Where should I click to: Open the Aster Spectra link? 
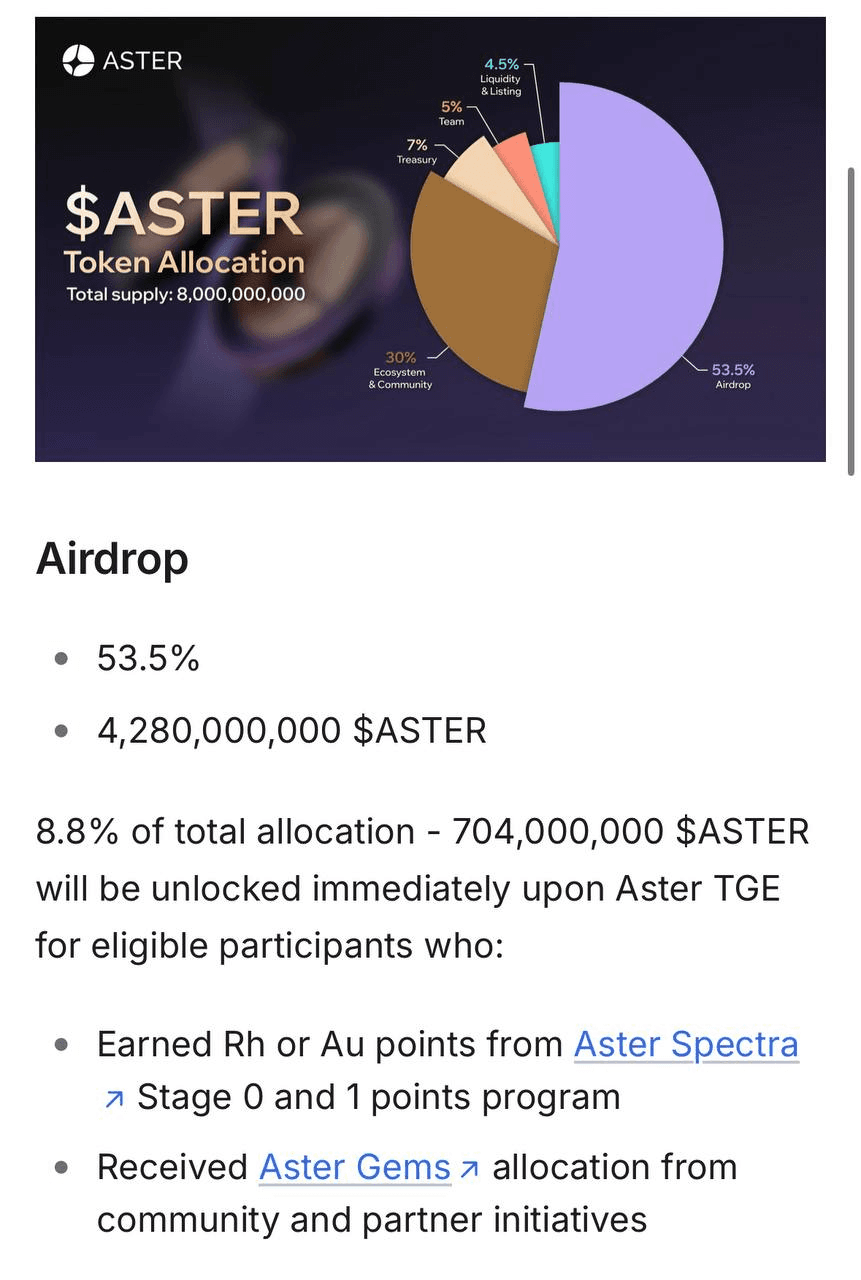(x=685, y=1044)
